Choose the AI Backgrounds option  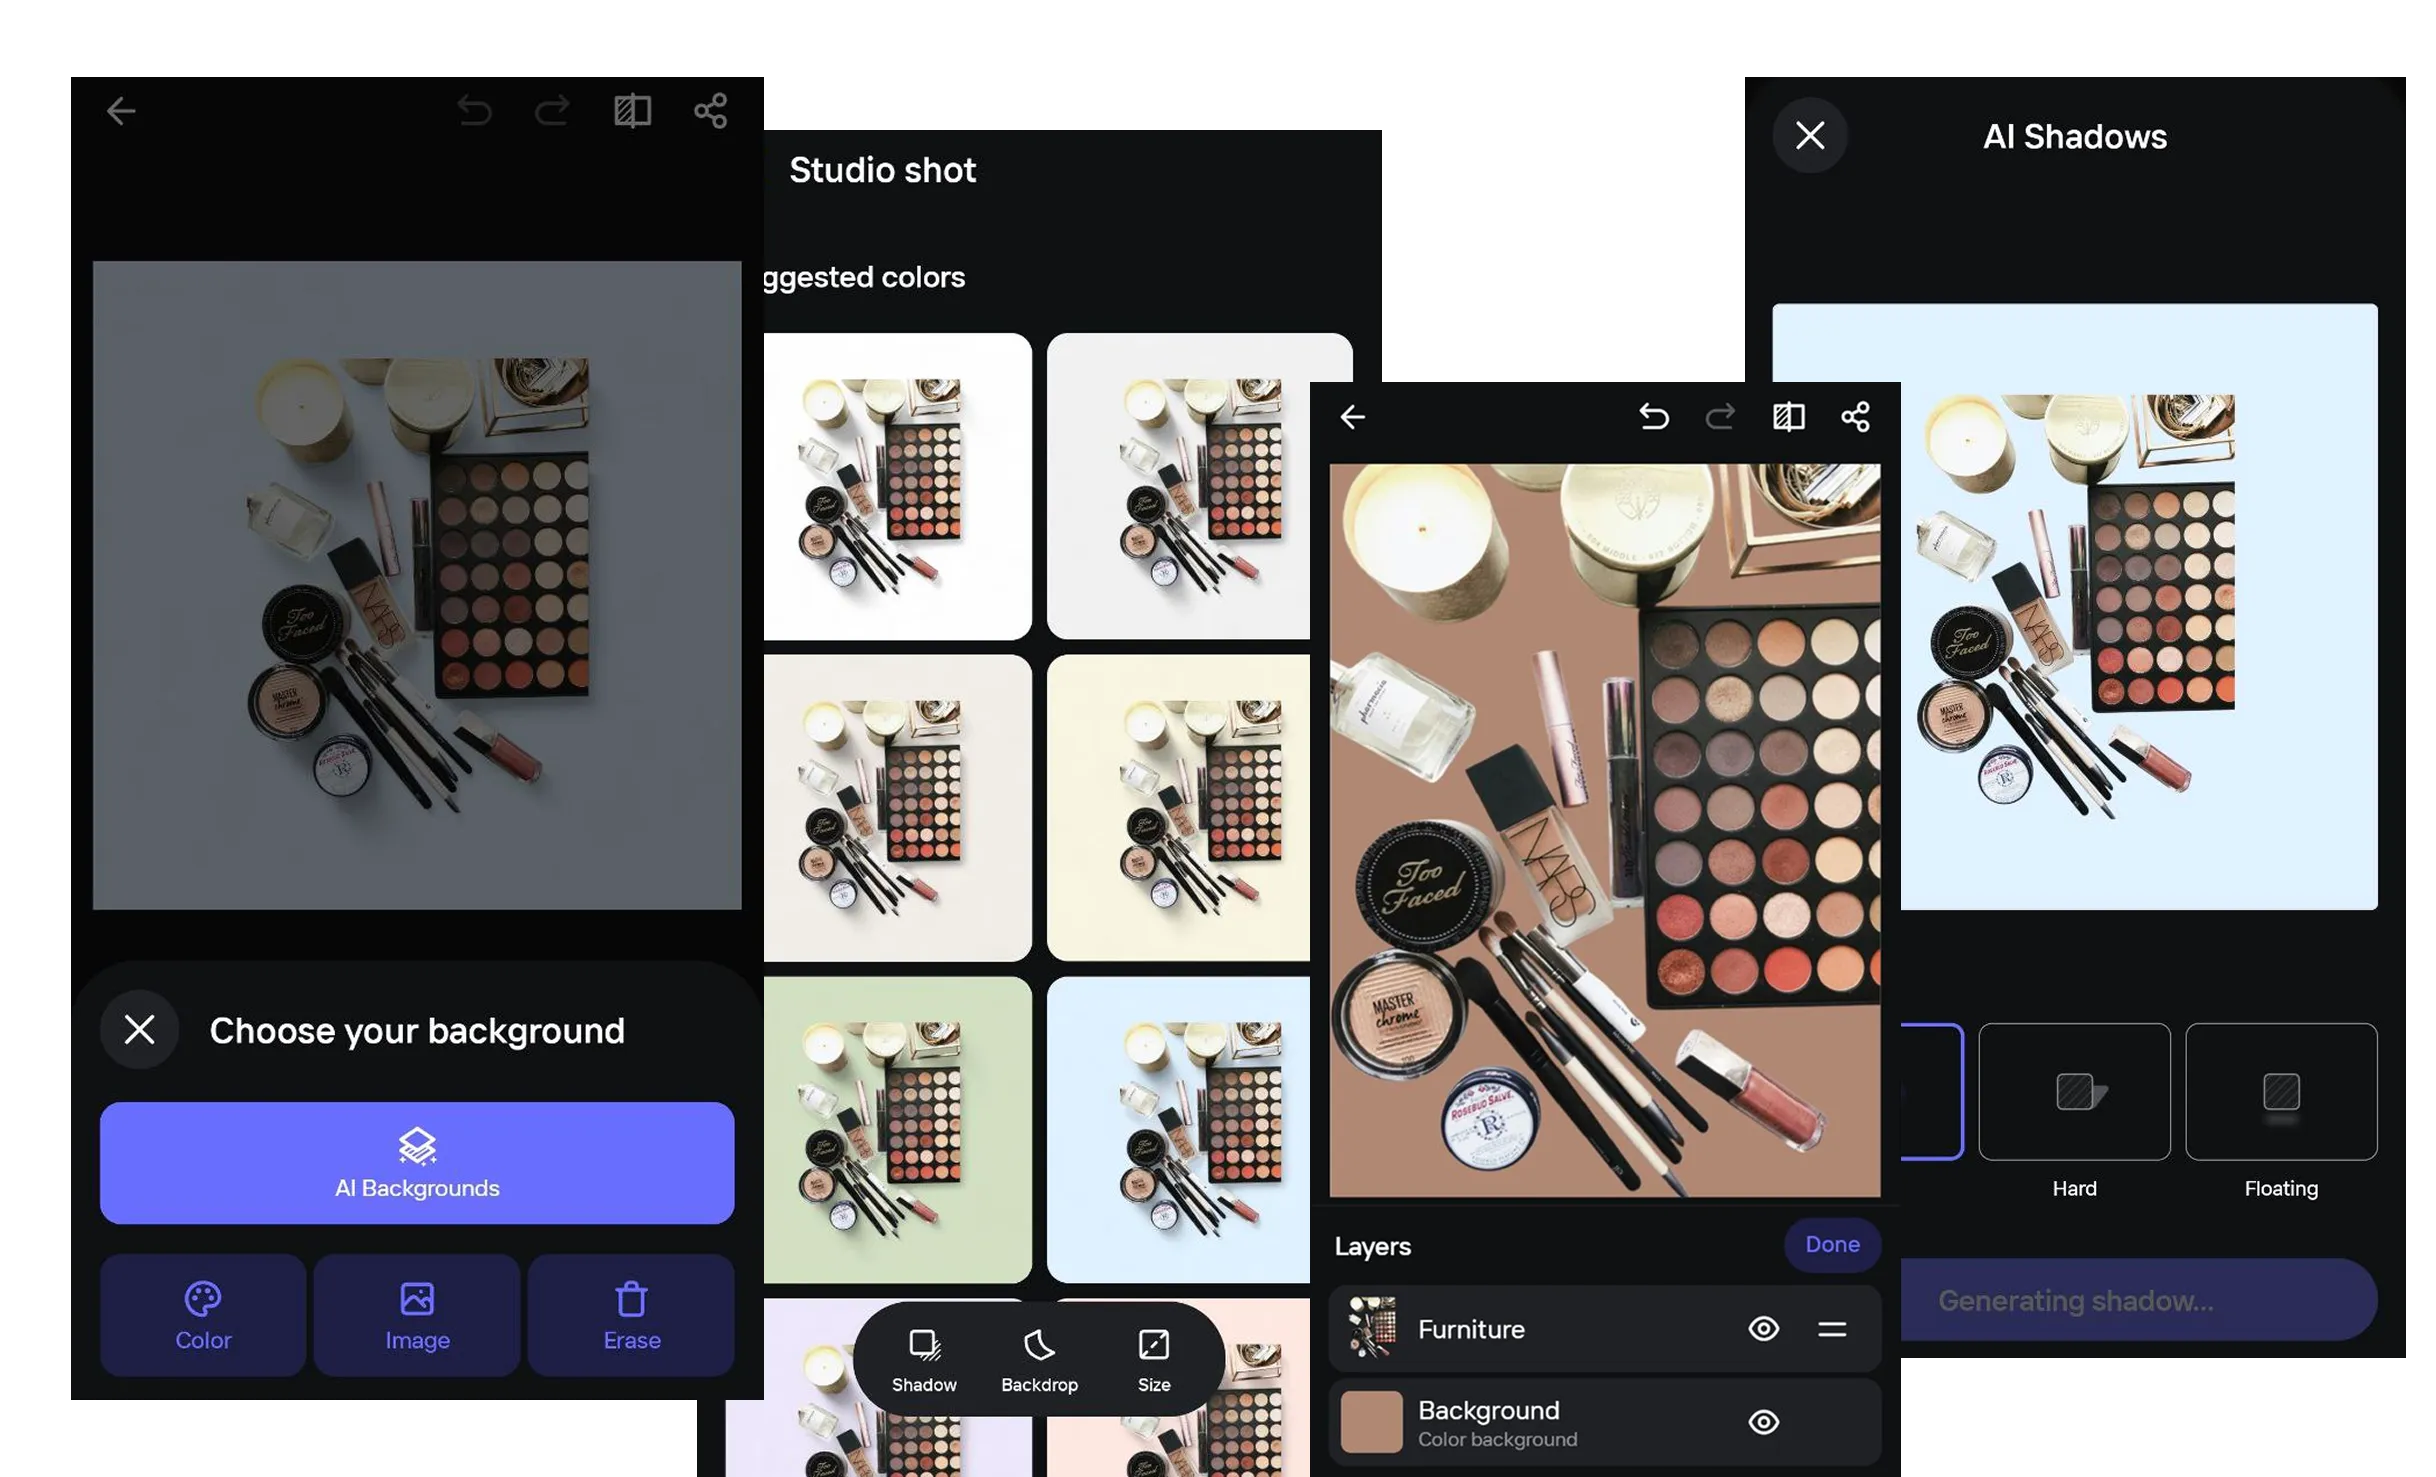pos(416,1163)
